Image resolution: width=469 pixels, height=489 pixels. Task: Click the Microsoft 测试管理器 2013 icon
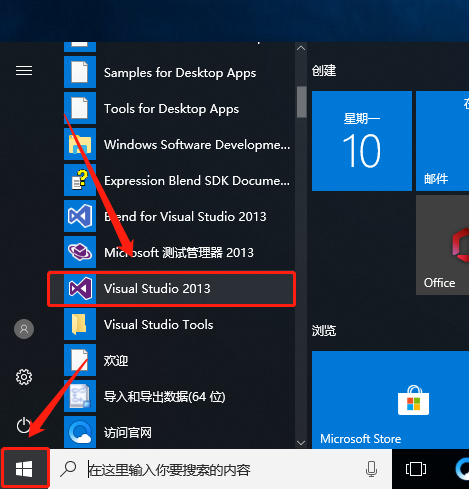(80, 252)
